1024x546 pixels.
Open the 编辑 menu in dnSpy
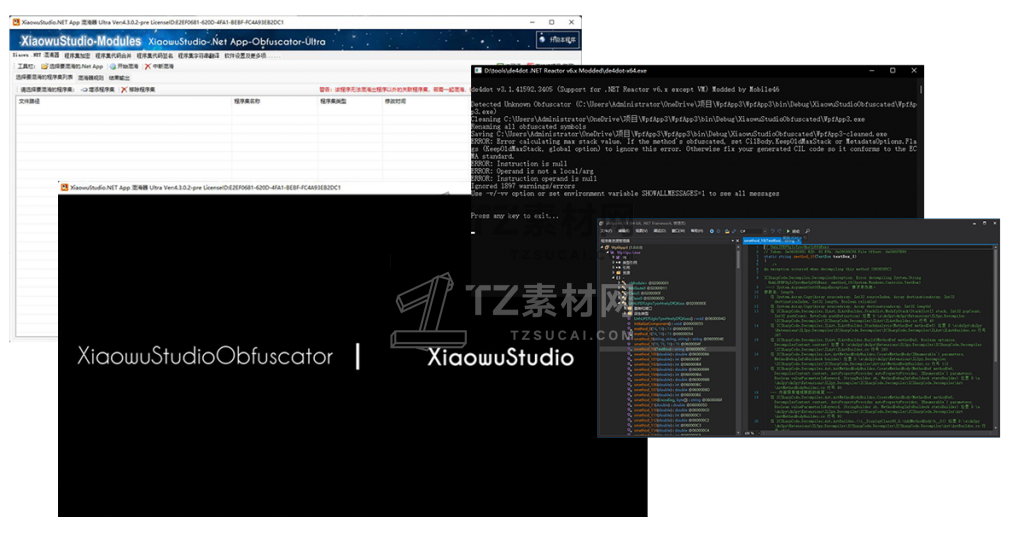[624, 231]
